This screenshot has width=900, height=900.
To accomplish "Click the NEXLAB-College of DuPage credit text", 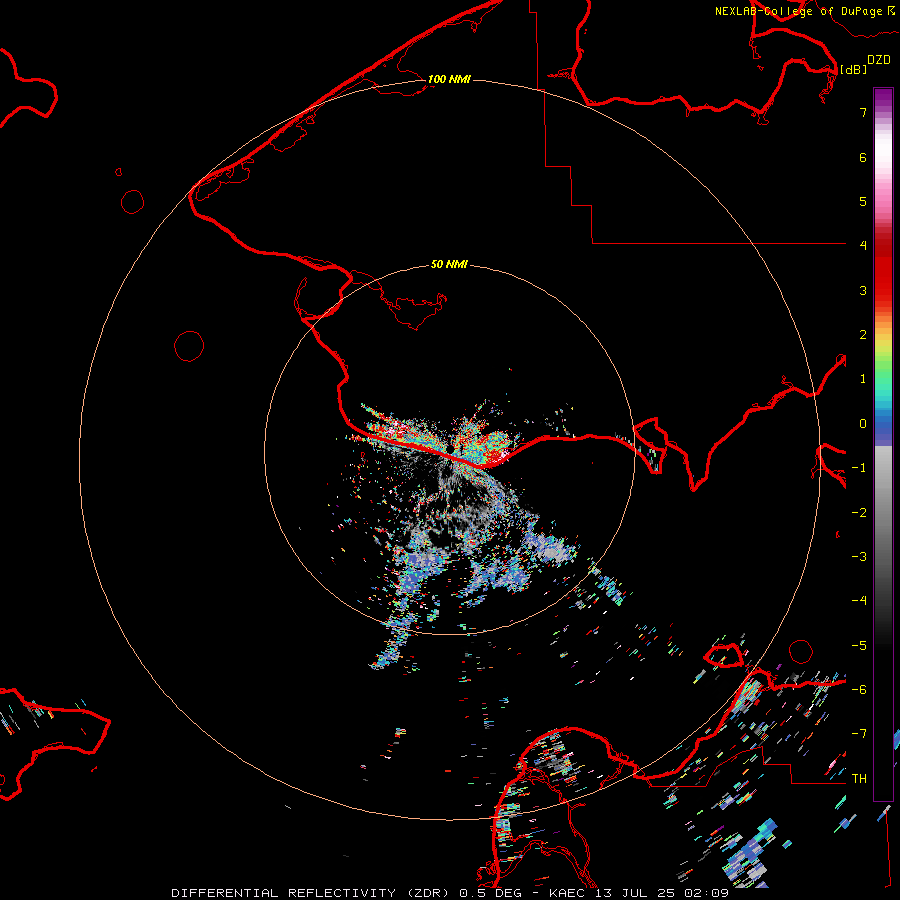I will (798, 11).
